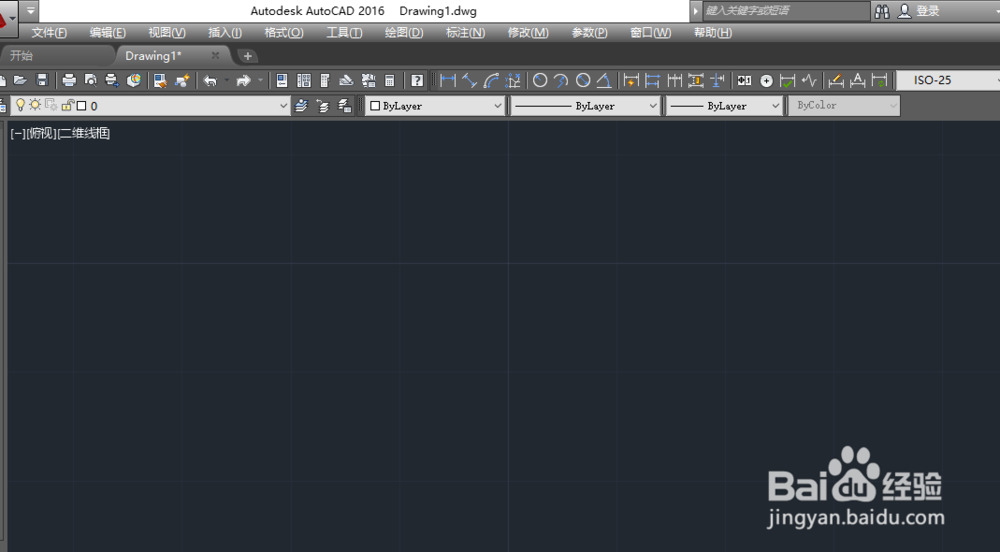The width and height of the screenshot is (1000, 552).
Task: Open Plot Preview from the standard toolbar
Action: click(x=91, y=80)
